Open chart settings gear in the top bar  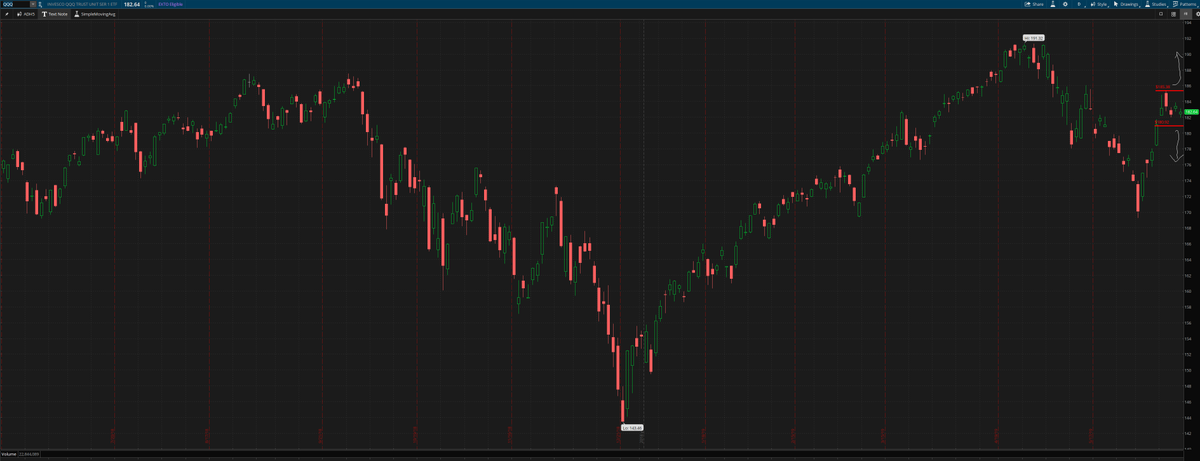pos(1065,4)
